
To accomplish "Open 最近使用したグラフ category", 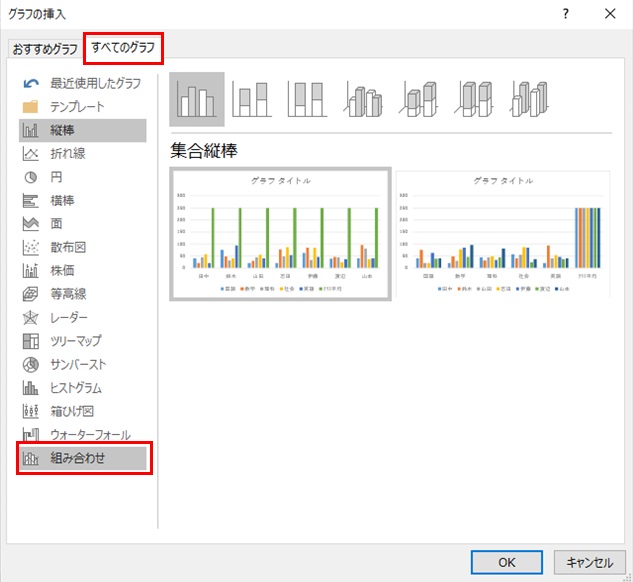I will (x=82, y=84).
